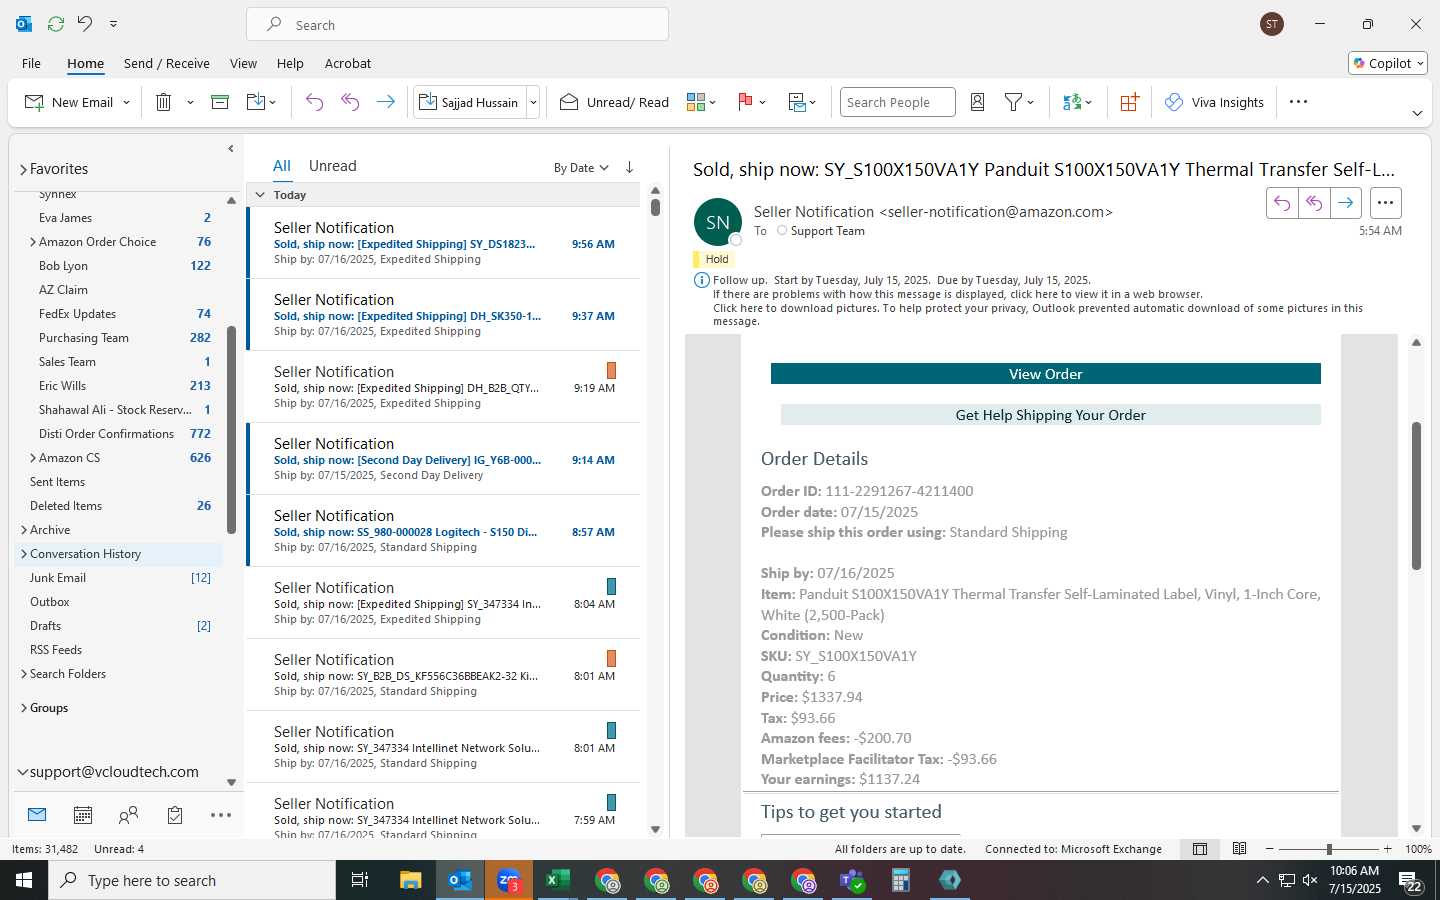1440x900 pixels.
Task: Expand the Amazon Order Choice folder
Action: (33, 242)
